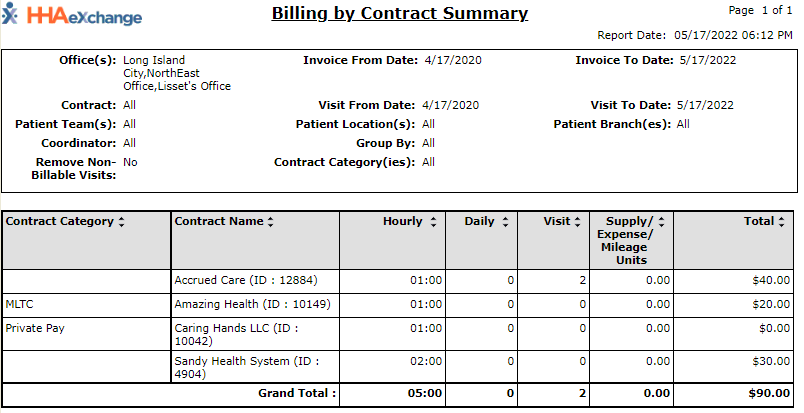Viewport: 804px width, 413px height.
Task: Sort Supply/Expense/Mileage Units column
Action: 661,222
